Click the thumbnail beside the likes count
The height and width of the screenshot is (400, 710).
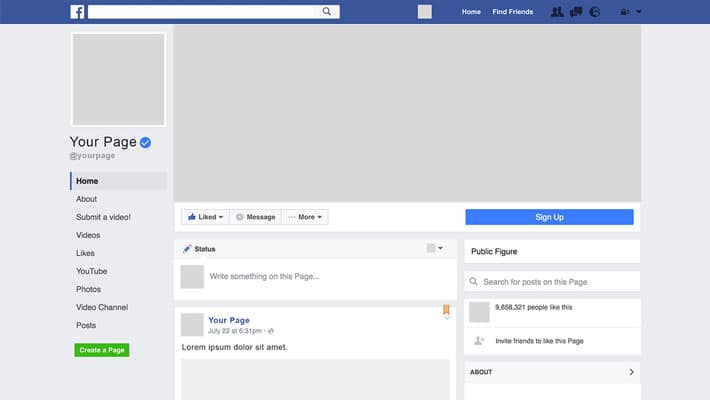tap(479, 312)
